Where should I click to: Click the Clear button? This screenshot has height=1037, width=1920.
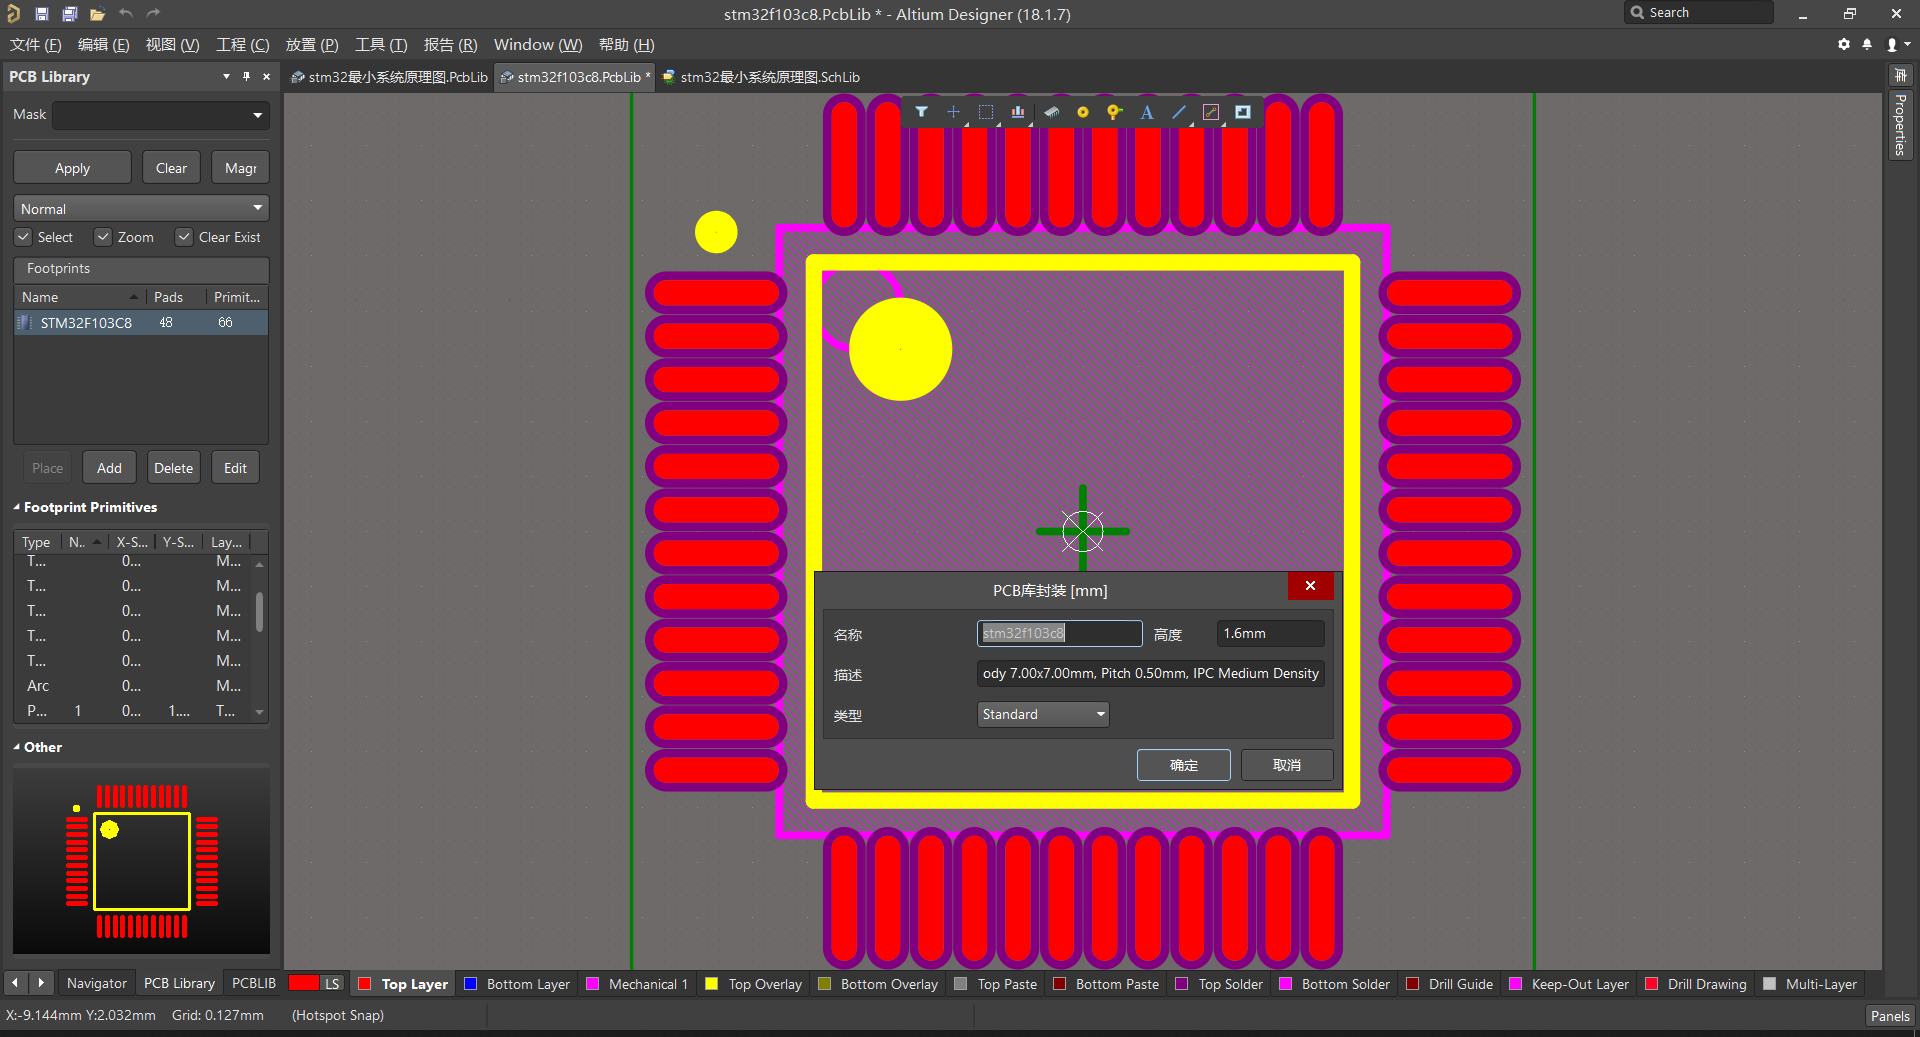pyautogui.click(x=171, y=168)
